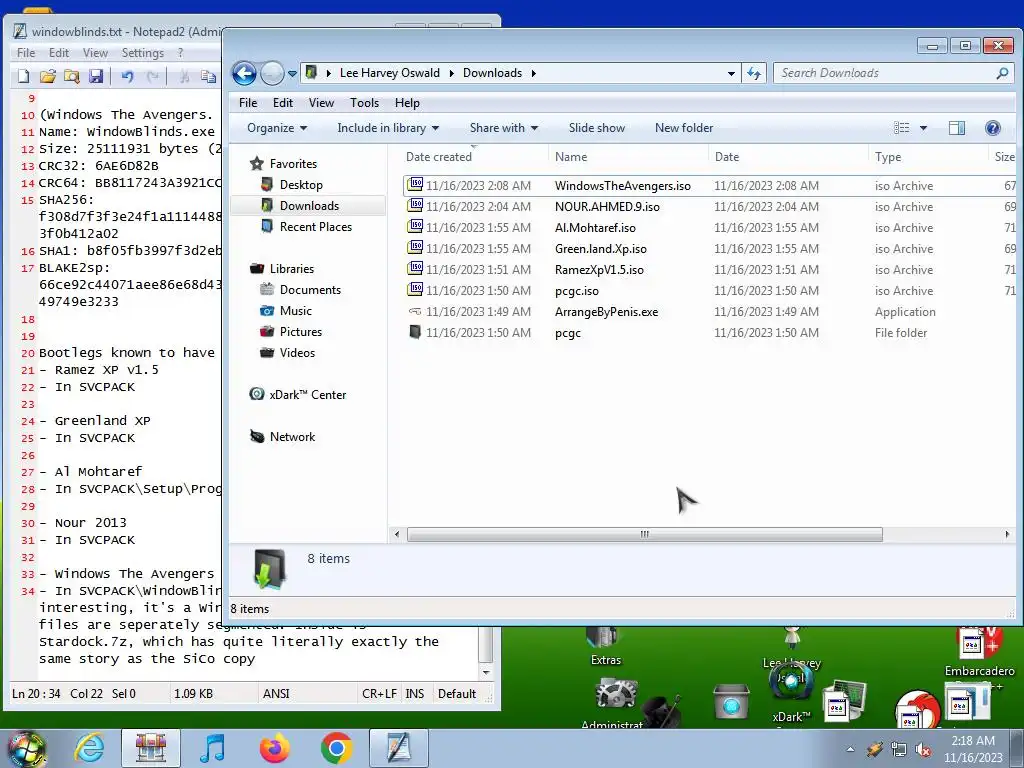
Task: Click the Recycle Bin desktop icon
Action: pos(731,701)
